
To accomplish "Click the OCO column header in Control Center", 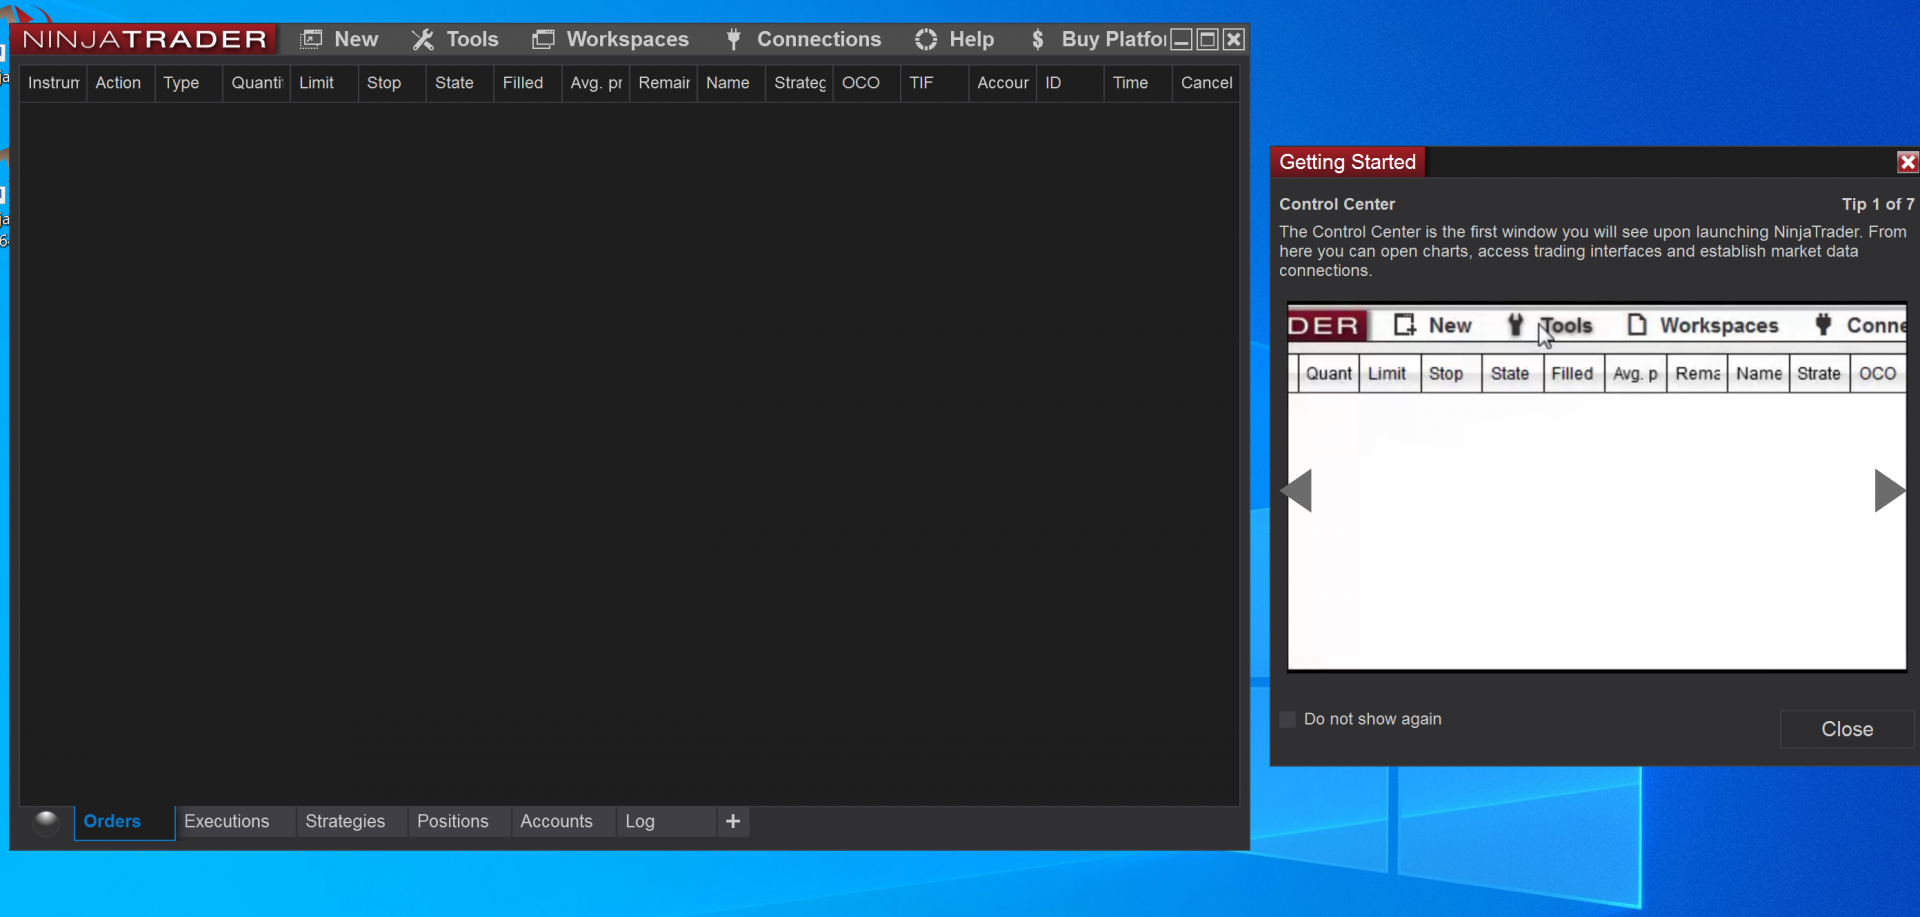I will tap(866, 83).
